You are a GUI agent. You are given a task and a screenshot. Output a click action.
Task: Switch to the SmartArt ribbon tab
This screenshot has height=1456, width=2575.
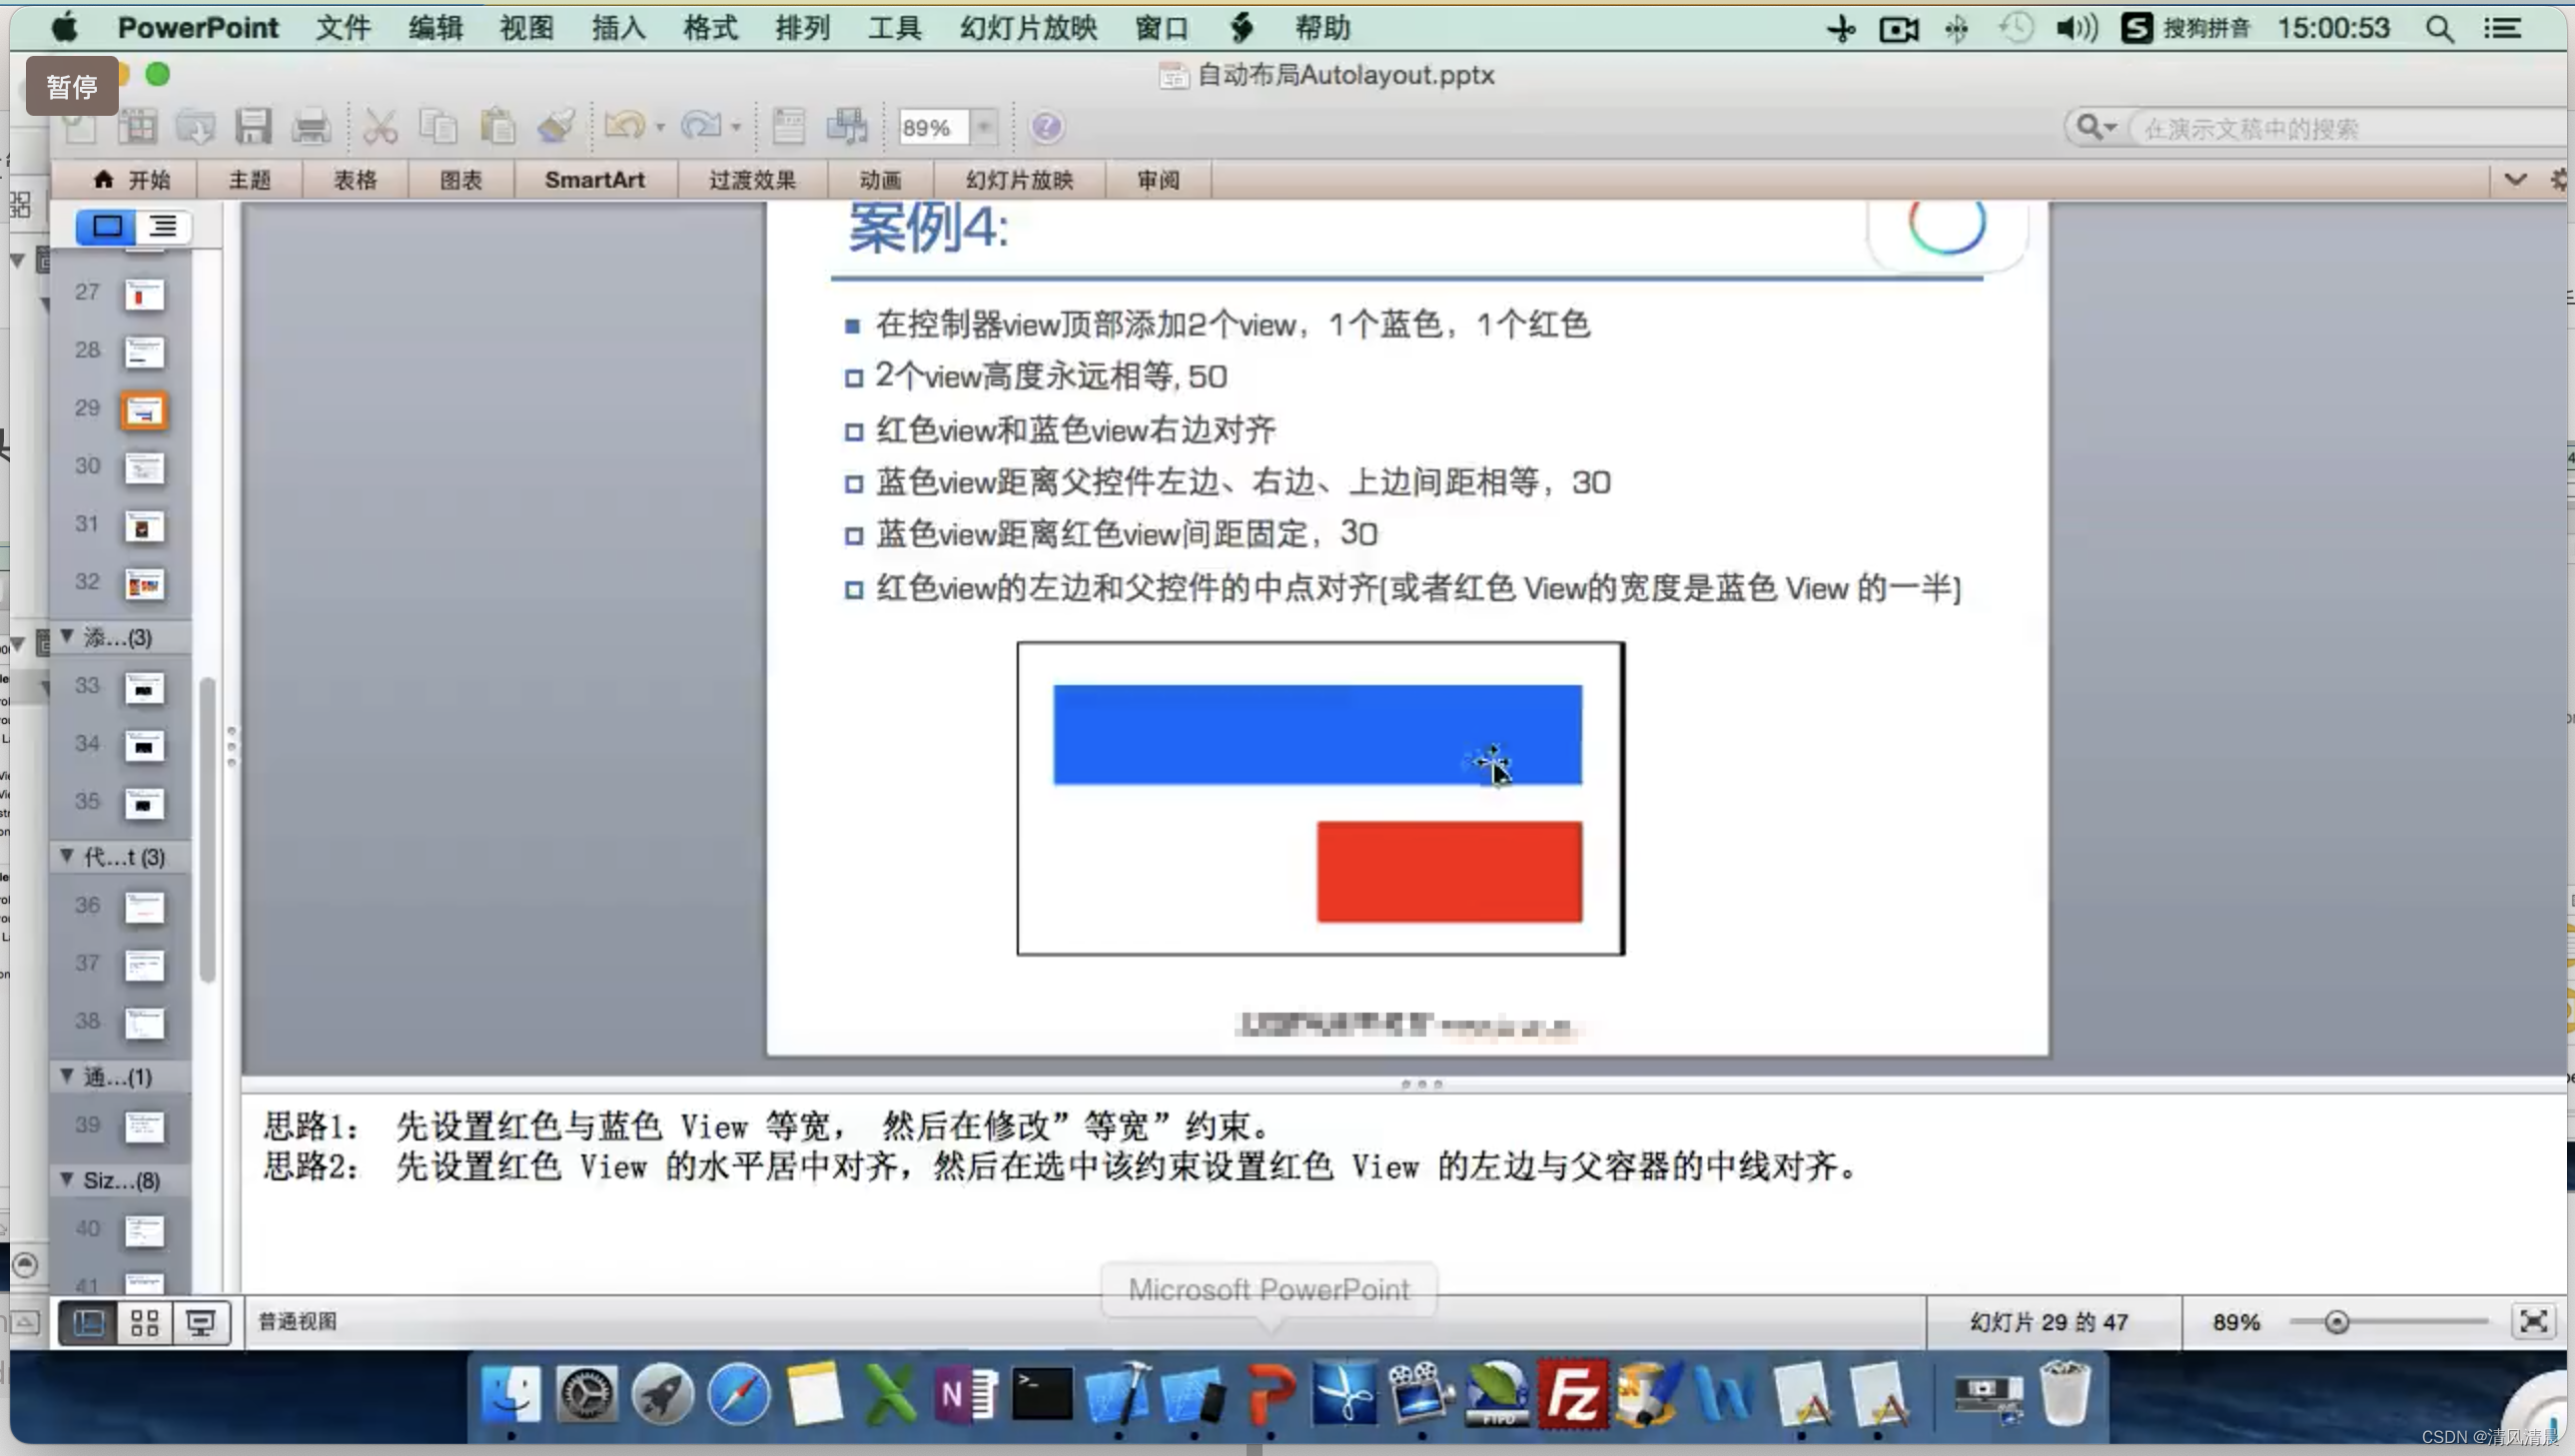595,180
